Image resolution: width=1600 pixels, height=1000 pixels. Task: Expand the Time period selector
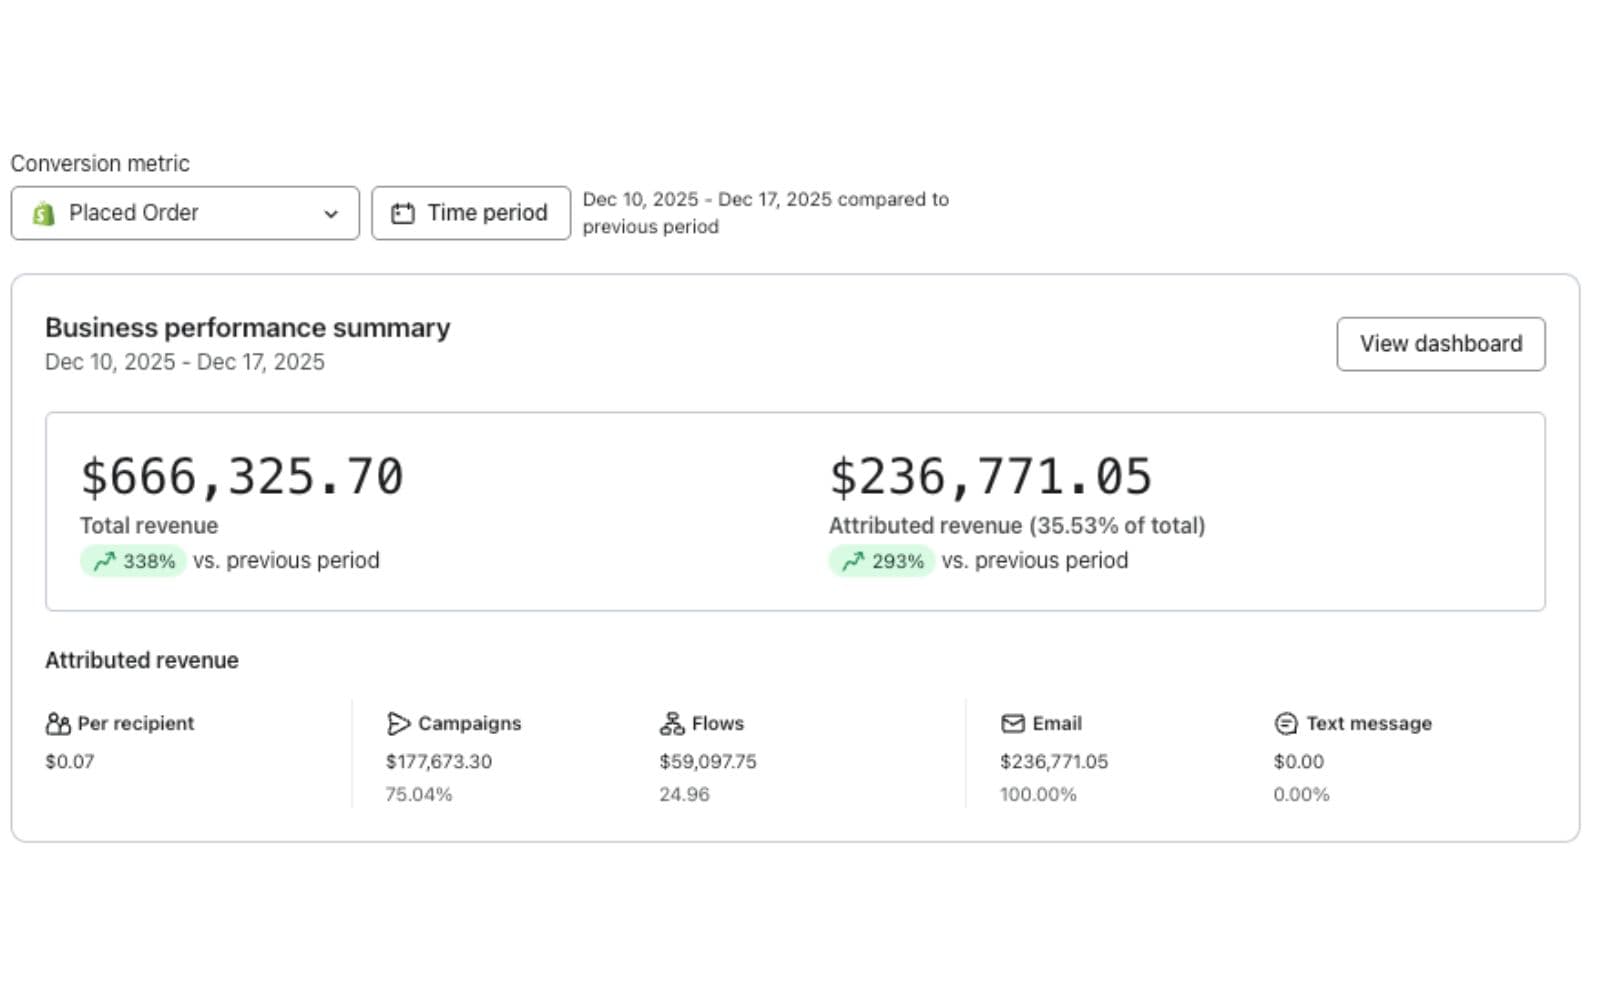[x=470, y=212]
